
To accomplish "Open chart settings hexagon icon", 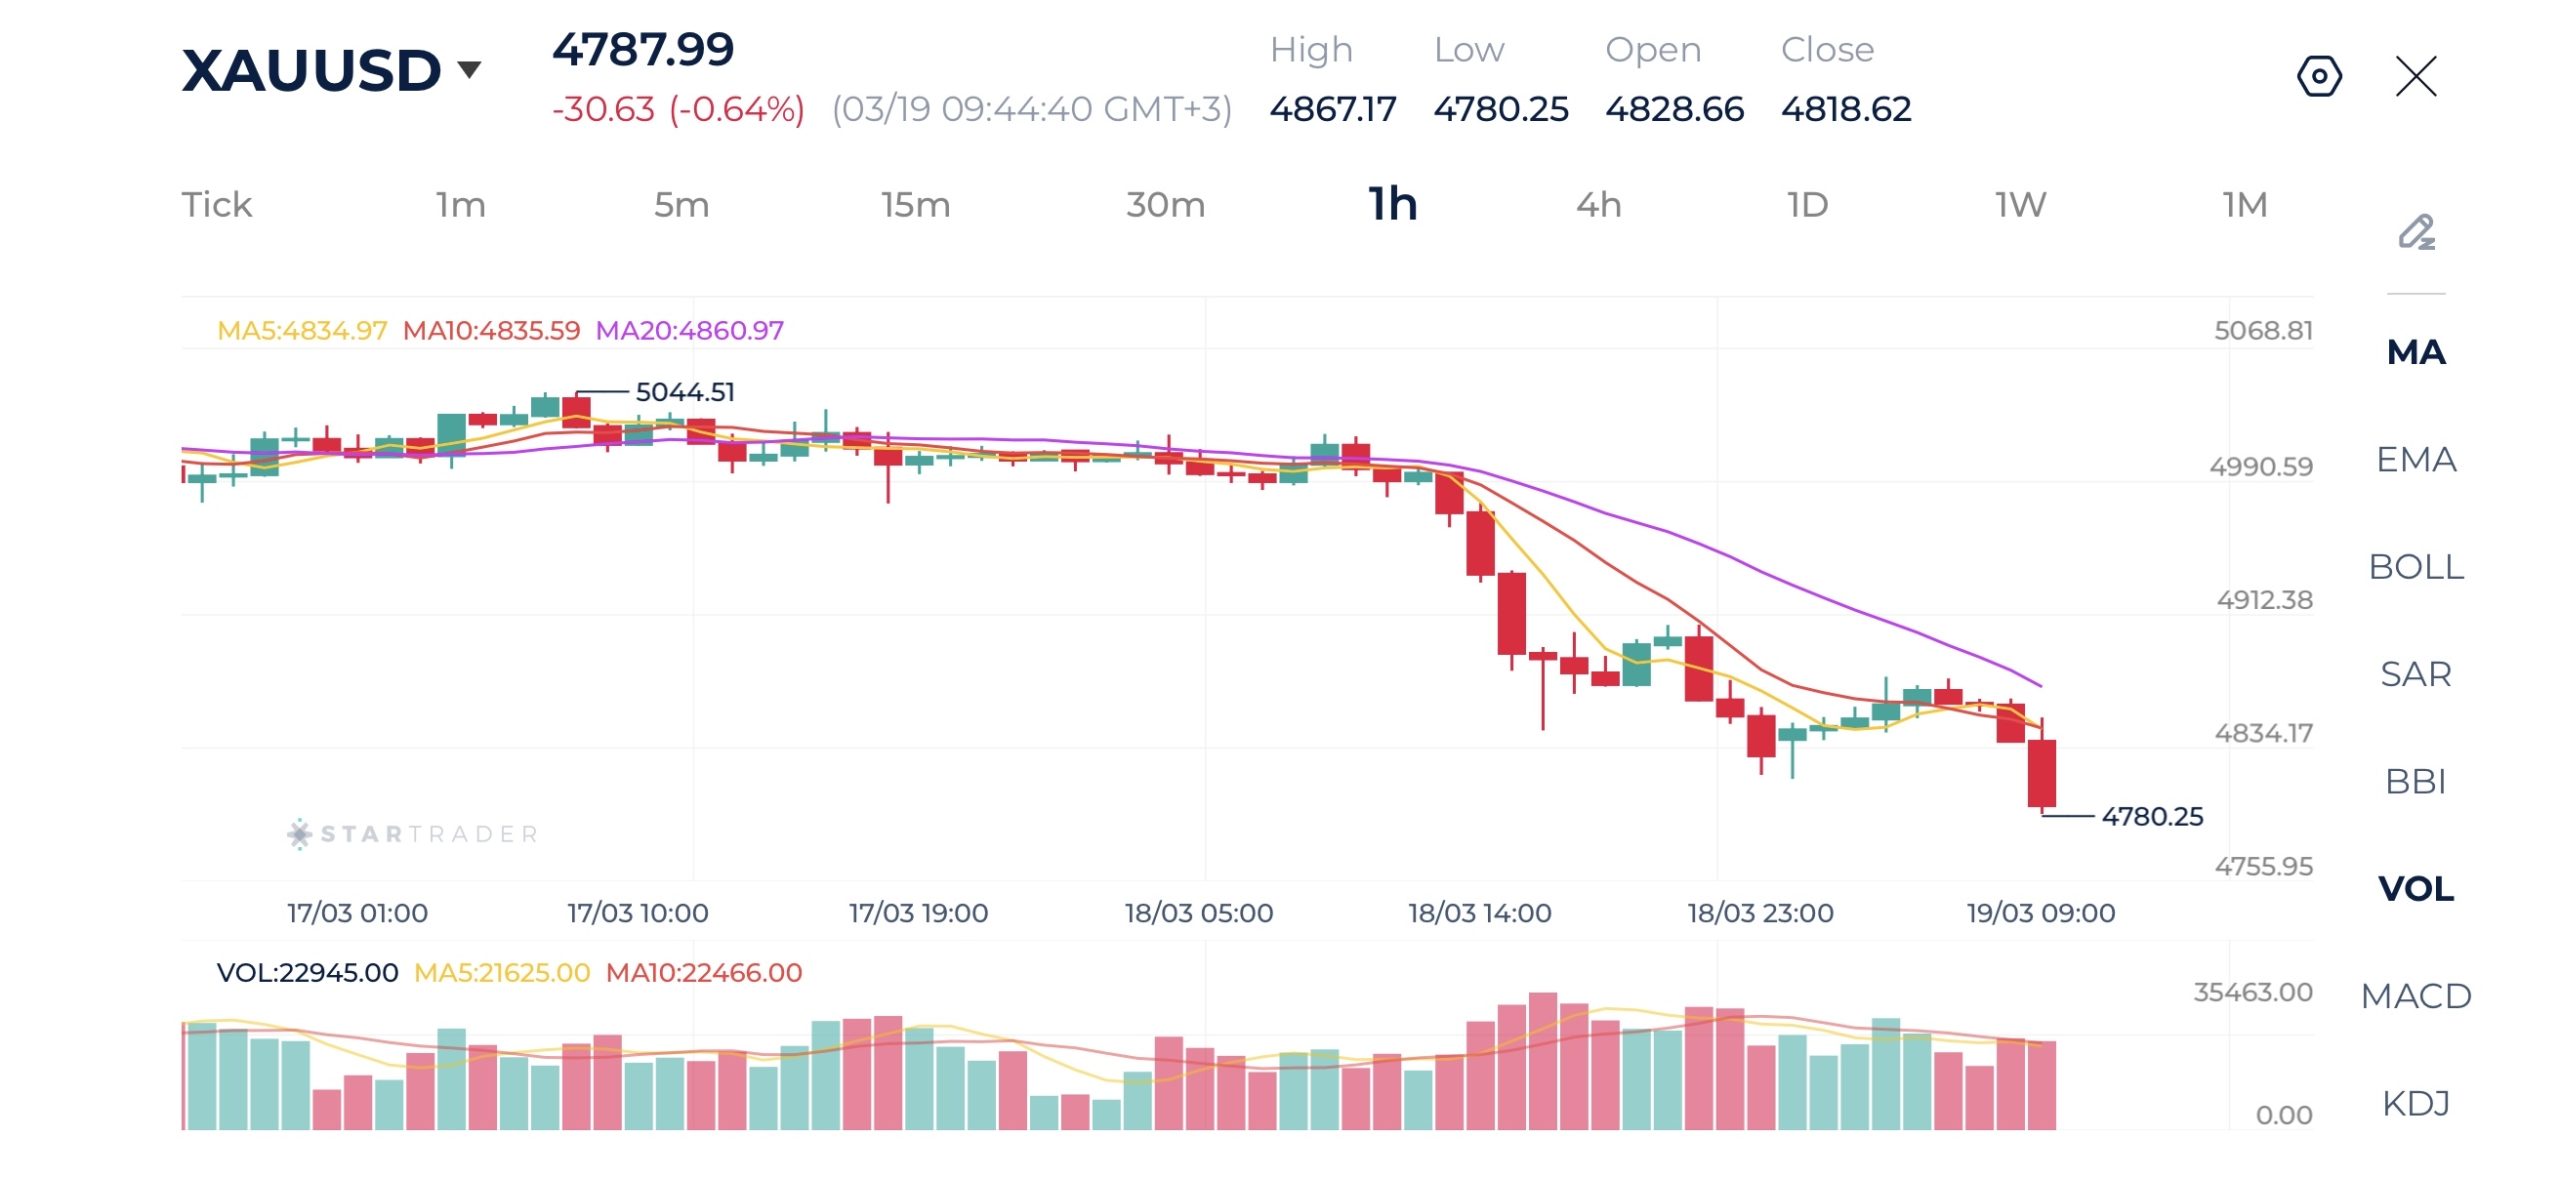I will (x=2318, y=76).
